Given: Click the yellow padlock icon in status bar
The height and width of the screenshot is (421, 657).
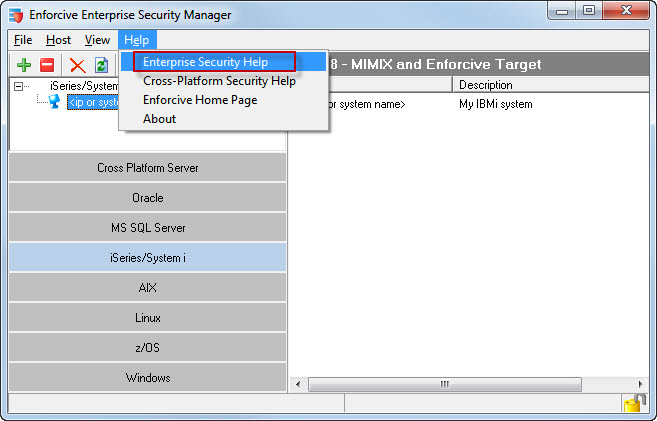Looking at the screenshot, I should pyautogui.click(x=634, y=403).
